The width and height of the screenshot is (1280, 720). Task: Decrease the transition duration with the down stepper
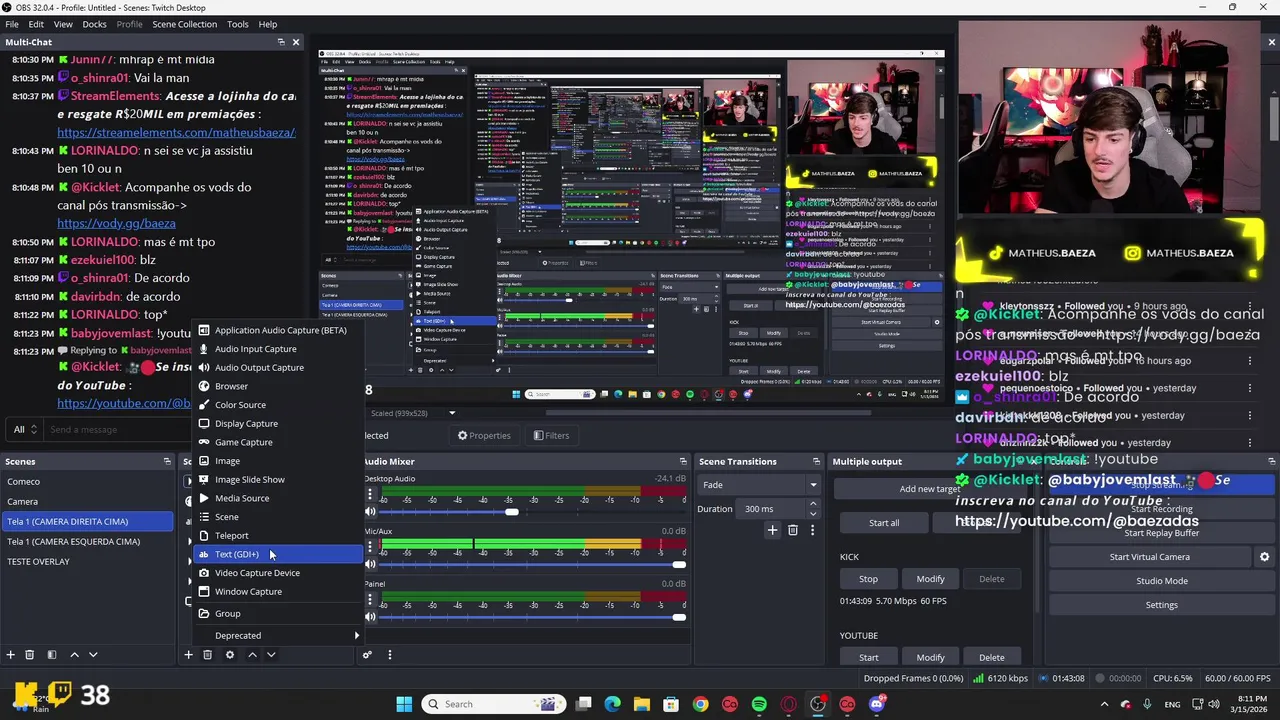point(813,513)
